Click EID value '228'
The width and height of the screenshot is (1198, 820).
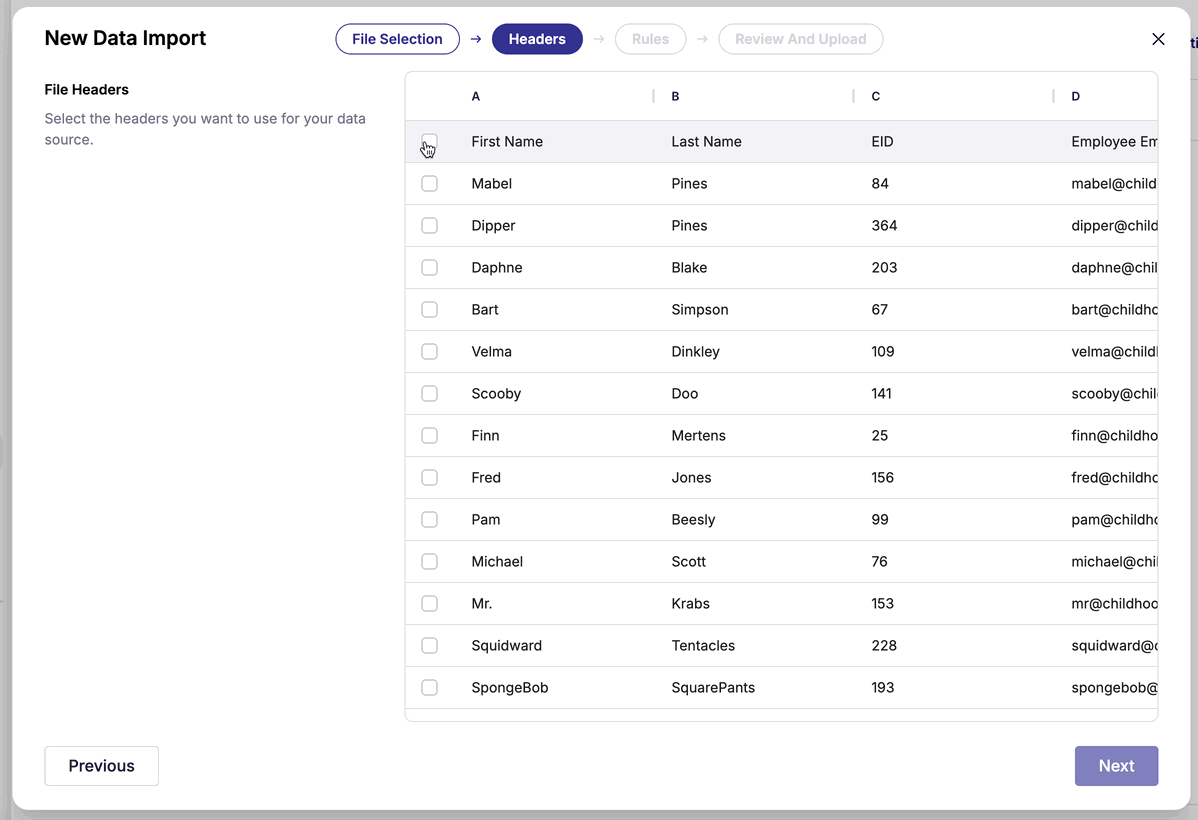click(885, 646)
